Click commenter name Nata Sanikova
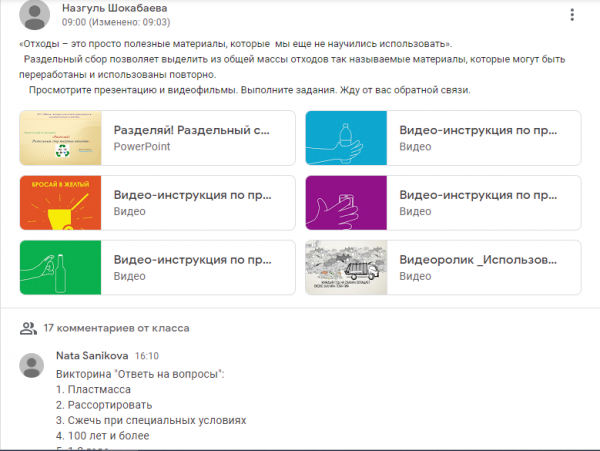 pyautogui.click(x=93, y=355)
